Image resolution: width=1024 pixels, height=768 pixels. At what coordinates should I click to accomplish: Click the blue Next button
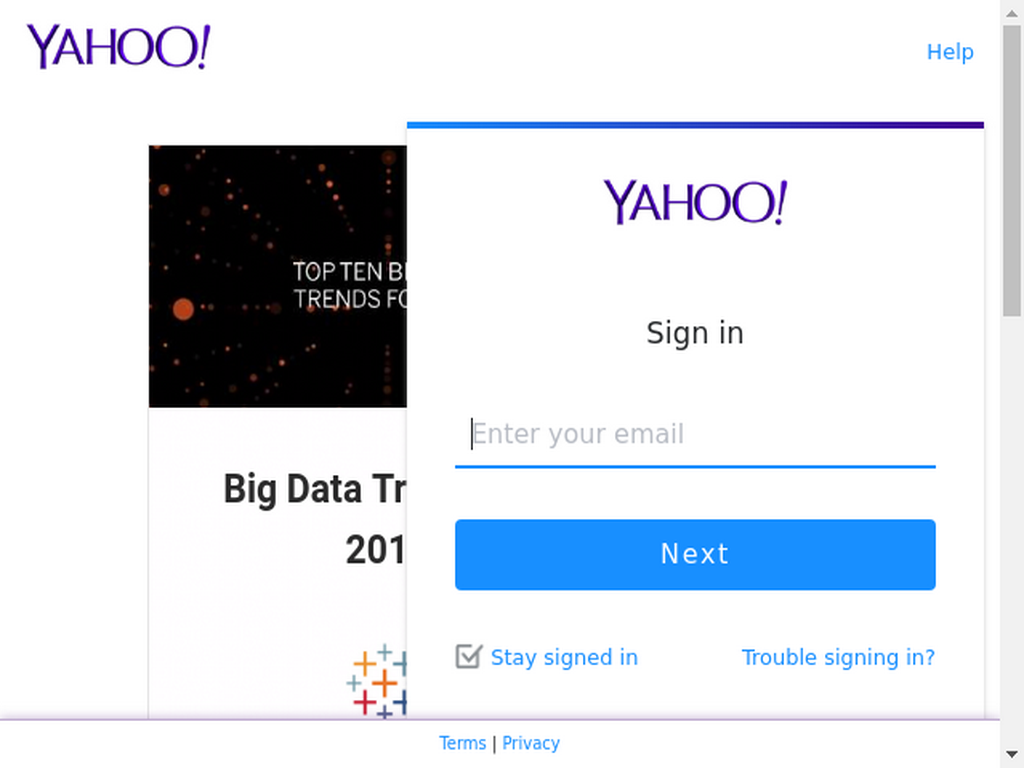click(695, 554)
